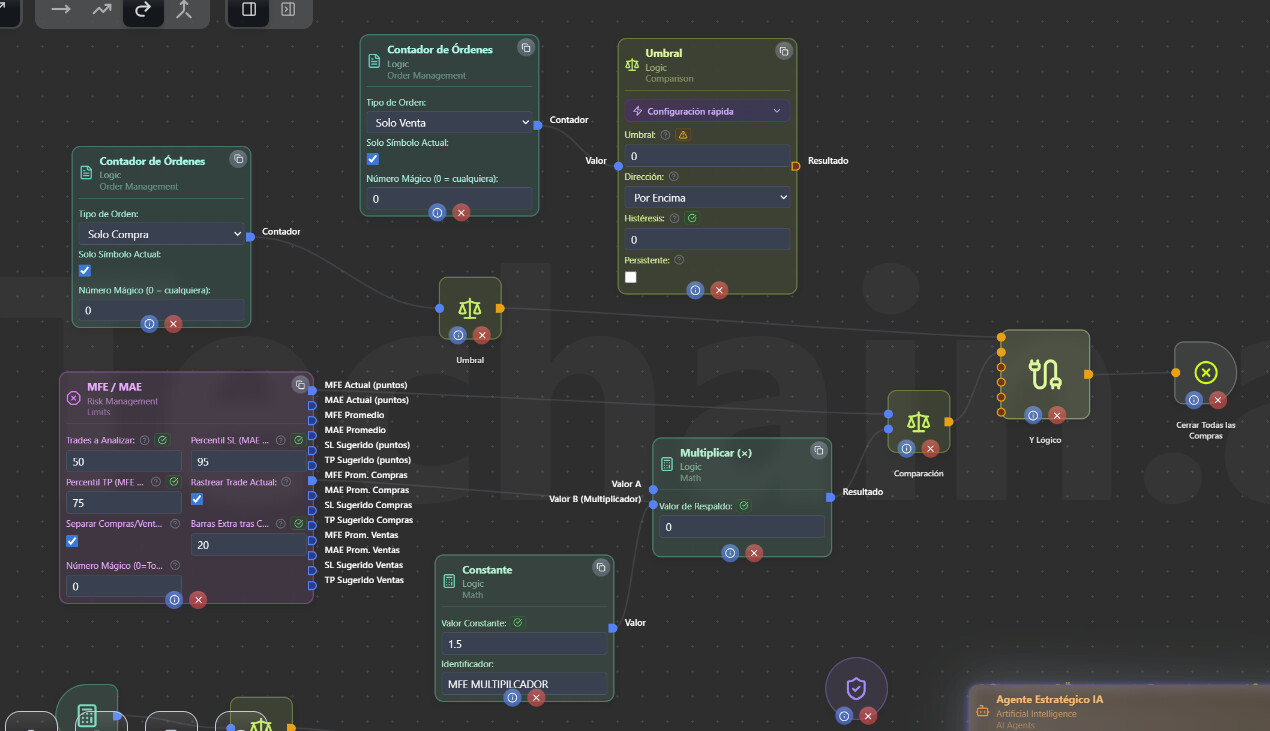Open the Solo Compra order type dropdown
The image size is (1270, 731).
[x=162, y=234]
